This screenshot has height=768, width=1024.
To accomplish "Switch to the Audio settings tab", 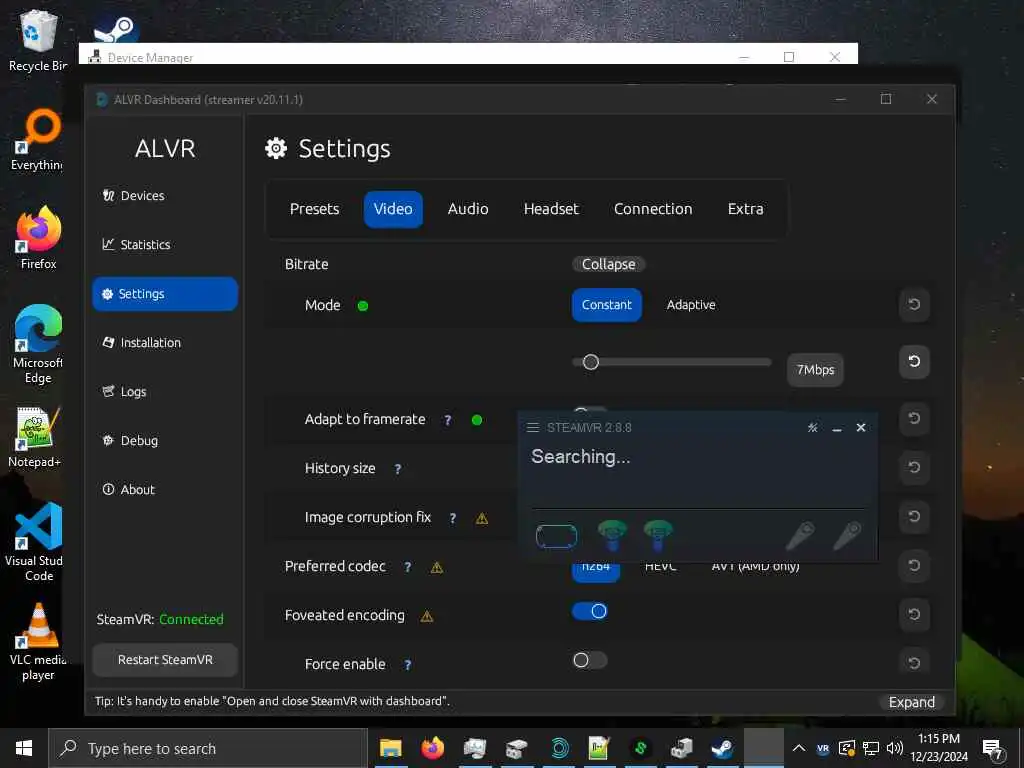I will tap(468, 209).
